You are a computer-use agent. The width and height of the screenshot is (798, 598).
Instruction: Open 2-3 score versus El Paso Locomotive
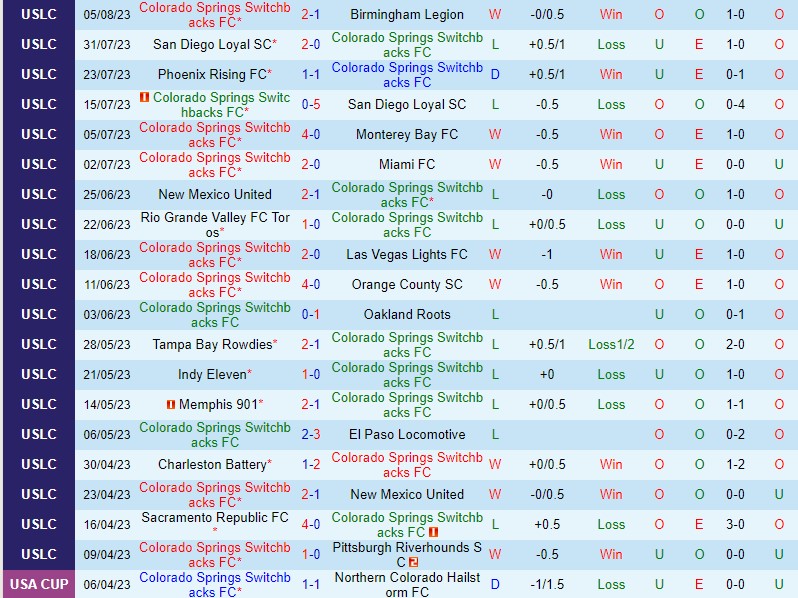[310, 435]
